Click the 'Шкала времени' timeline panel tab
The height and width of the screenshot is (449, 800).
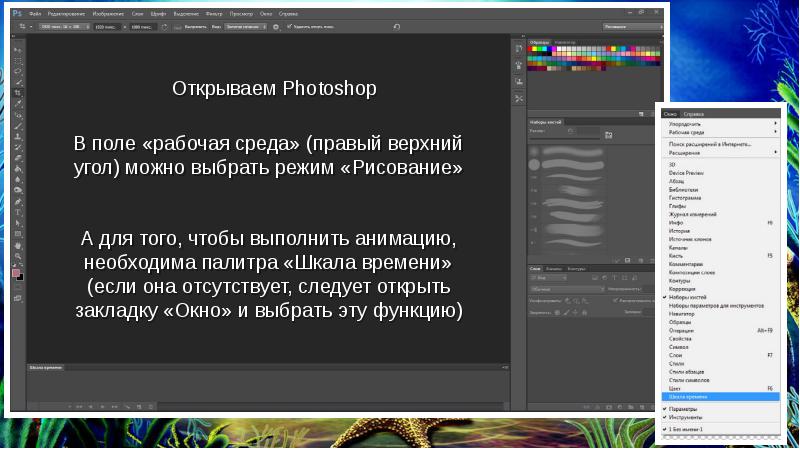click(45, 367)
